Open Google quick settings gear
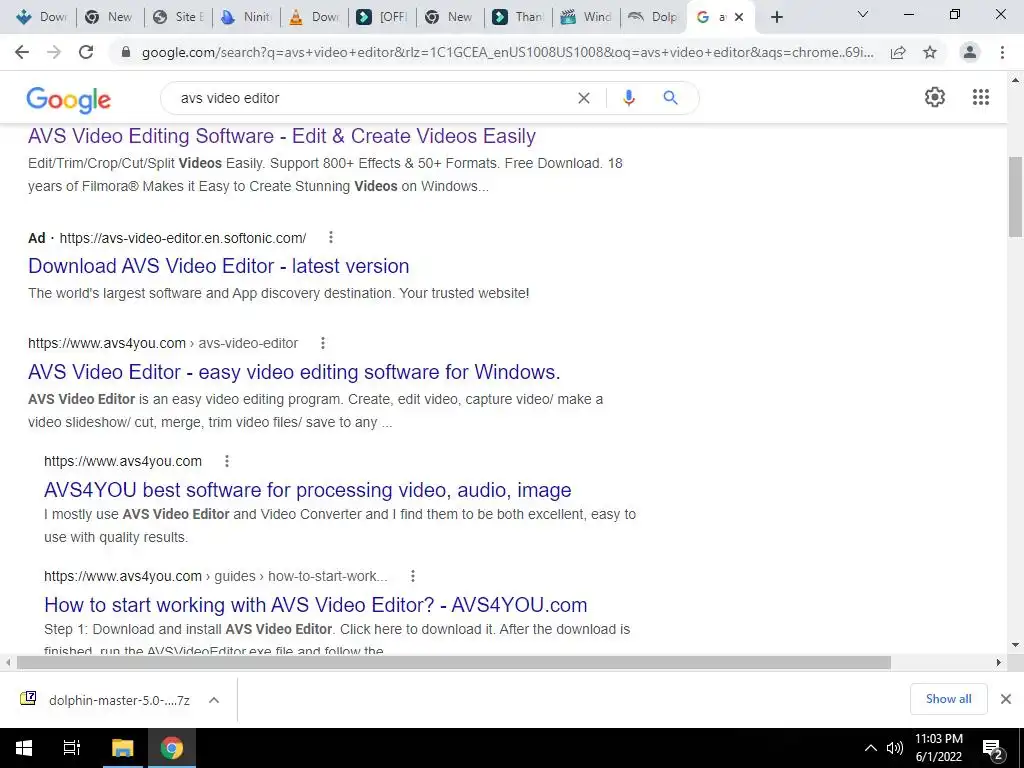Viewport: 1024px width, 768px height. [x=935, y=97]
